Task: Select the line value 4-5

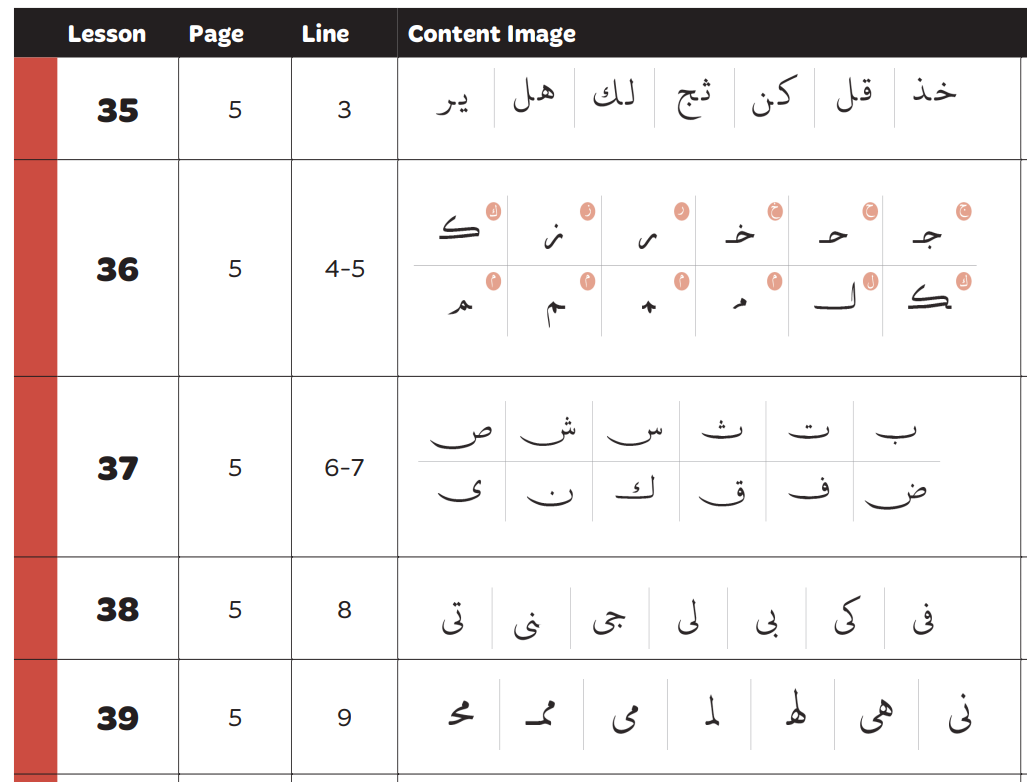Action: coord(344,269)
